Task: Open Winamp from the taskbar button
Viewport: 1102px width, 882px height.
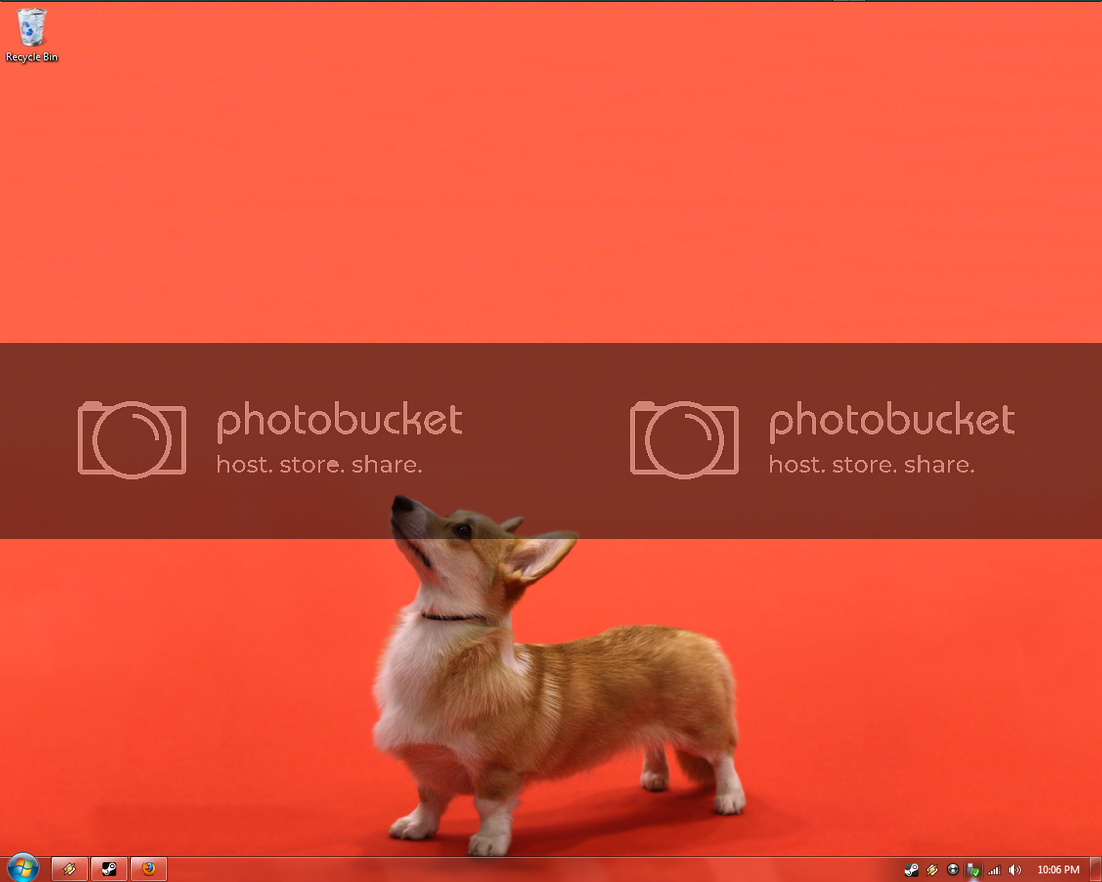Action: [70, 869]
